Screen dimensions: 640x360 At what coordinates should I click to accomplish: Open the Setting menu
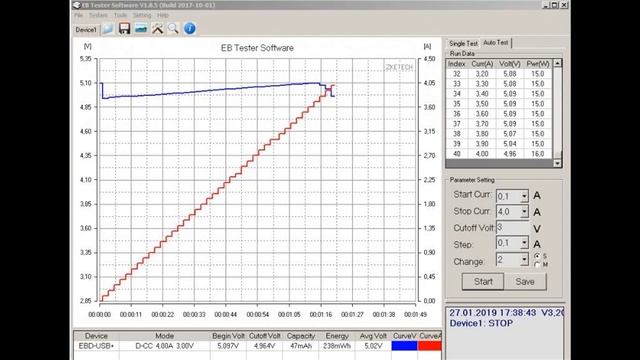click(x=142, y=15)
